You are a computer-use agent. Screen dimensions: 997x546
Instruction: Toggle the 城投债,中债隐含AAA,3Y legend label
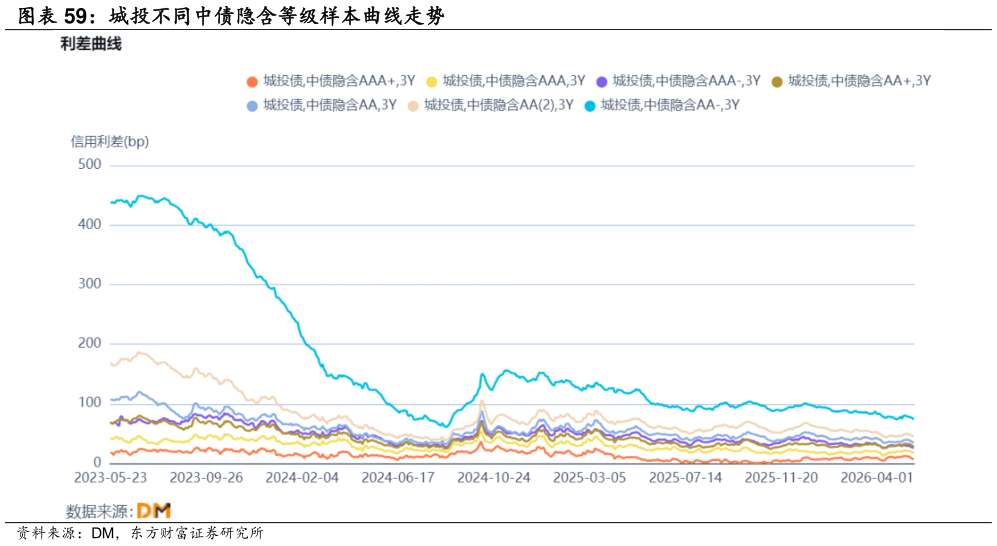tap(514, 81)
